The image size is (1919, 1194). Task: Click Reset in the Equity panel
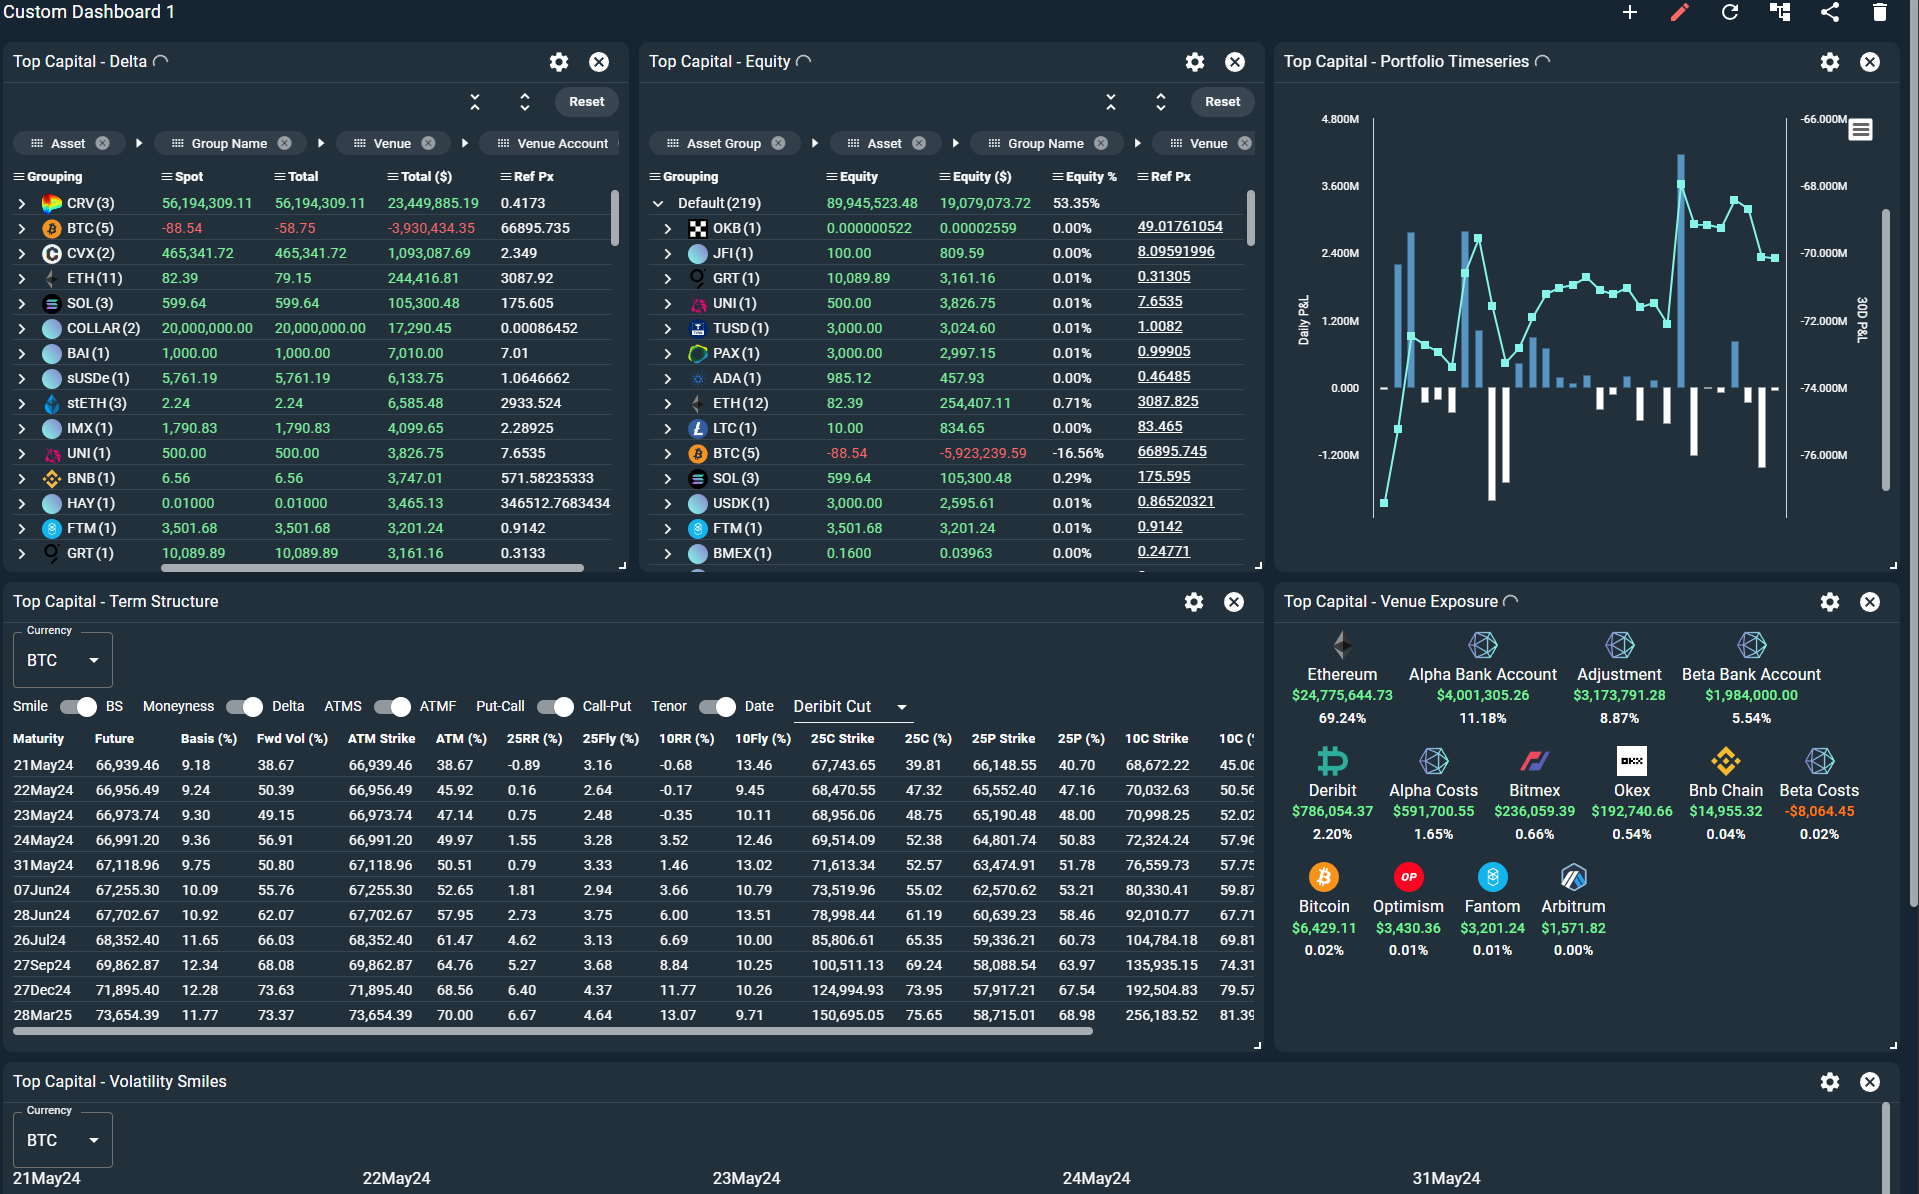(x=1223, y=102)
